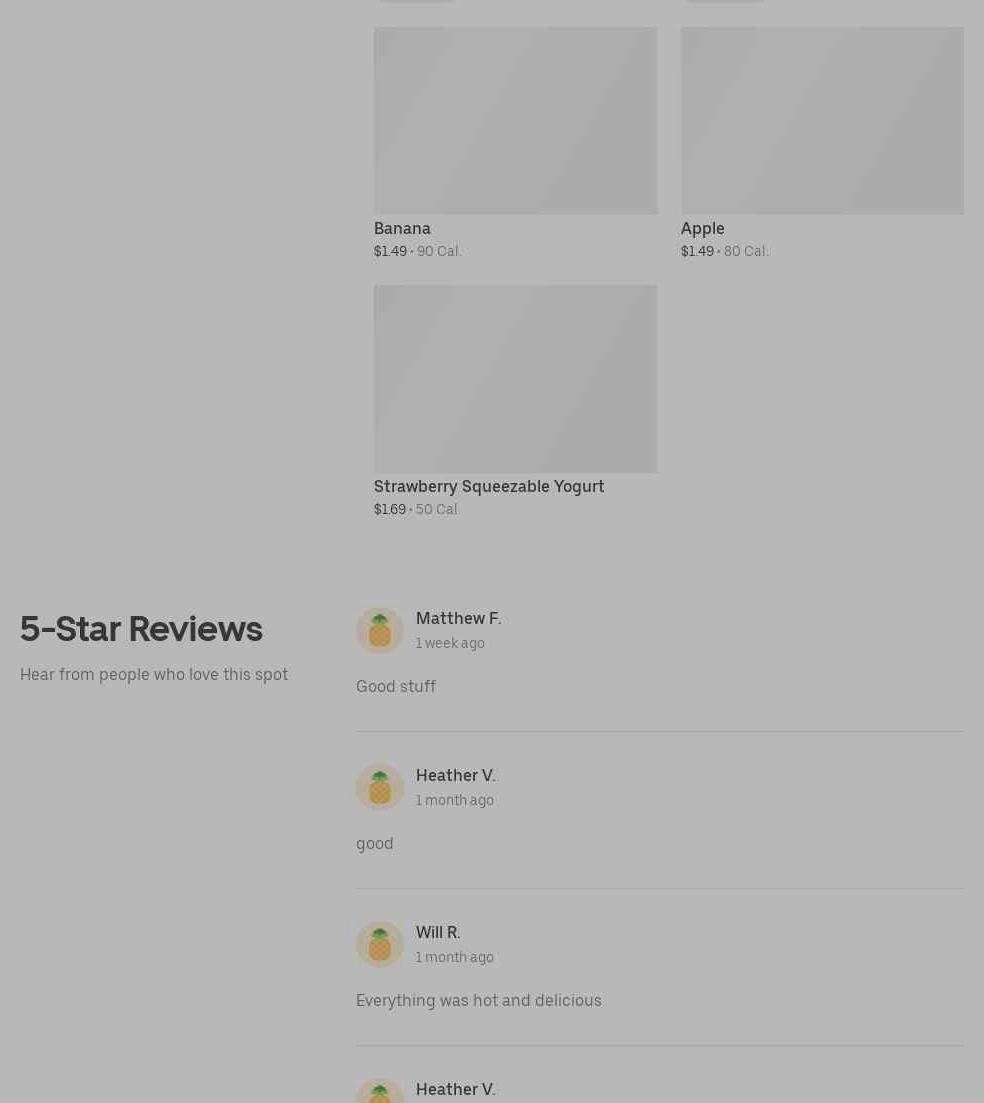Click the Banana price with 90 Cal.
984x1103 pixels.
pyautogui.click(x=418, y=251)
